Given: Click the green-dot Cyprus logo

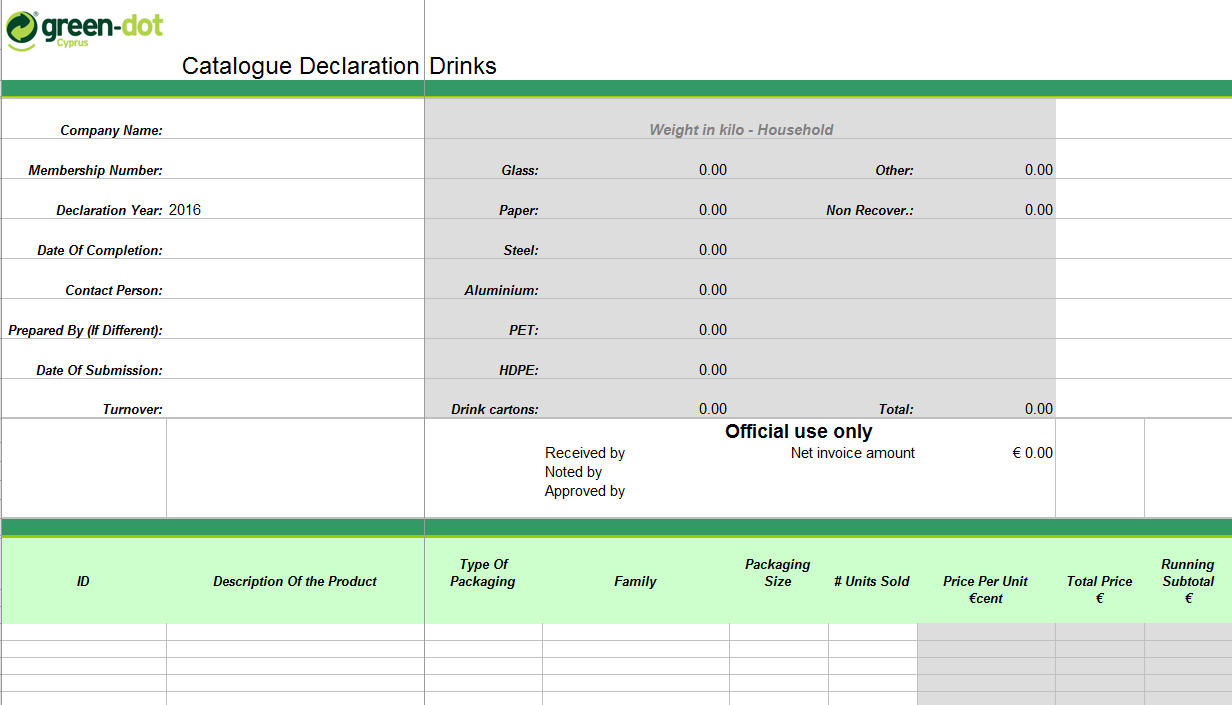Looking at the screenshot, I should point(84,30).
